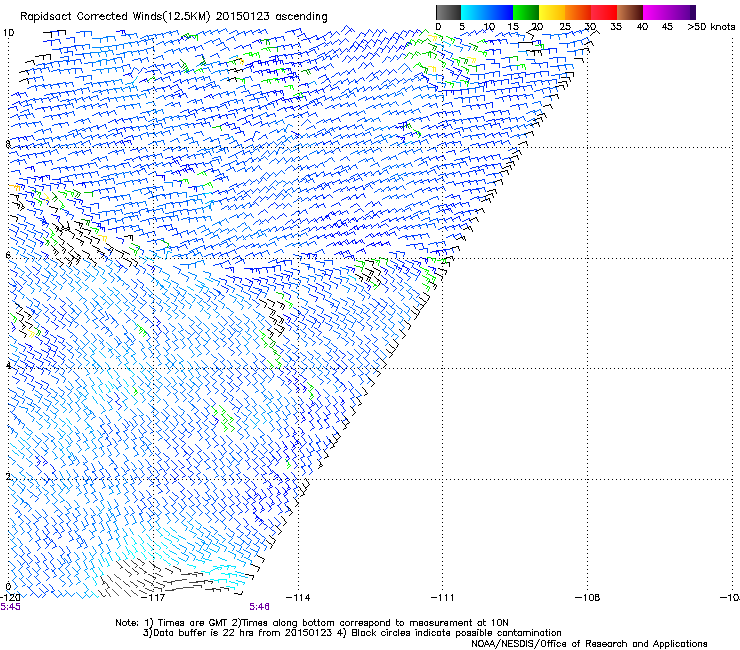The height and width of the screenshot is (650, 740).
Task: Click the '-114' longitude axis label
Action: pos(299,598)
